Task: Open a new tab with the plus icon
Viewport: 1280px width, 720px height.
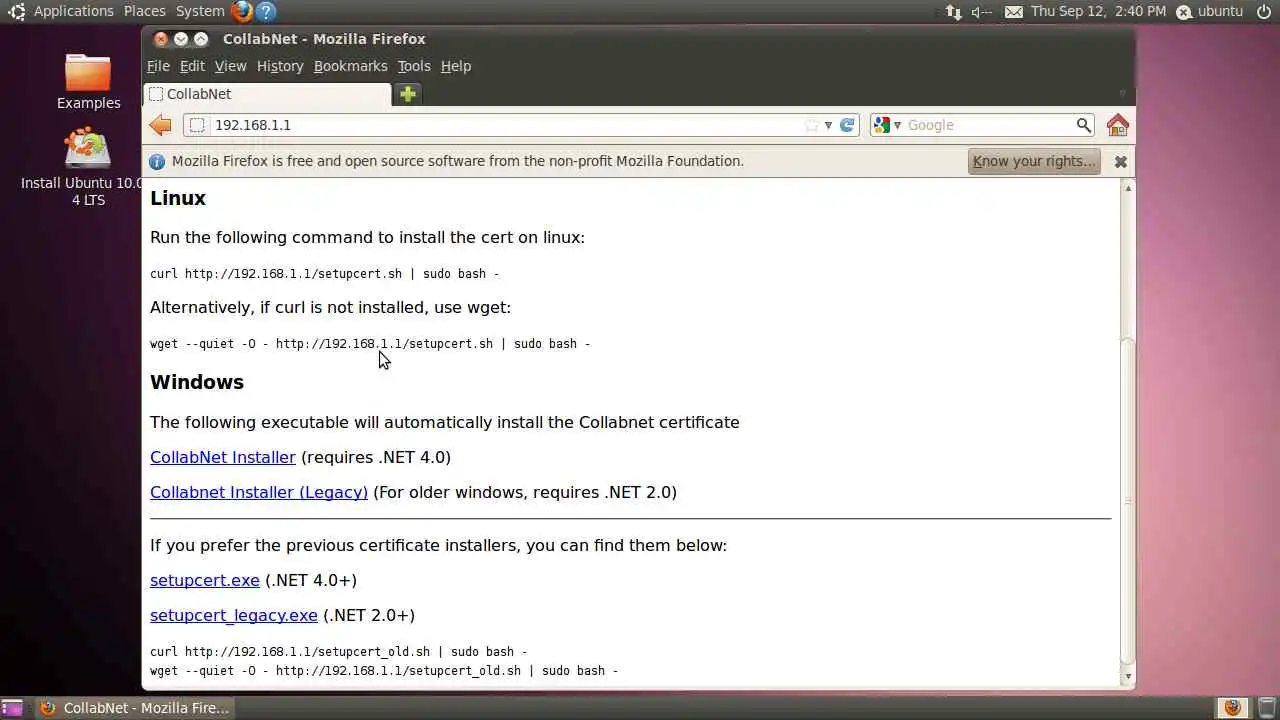Action: pyautogui.click(x=408, y=94)
